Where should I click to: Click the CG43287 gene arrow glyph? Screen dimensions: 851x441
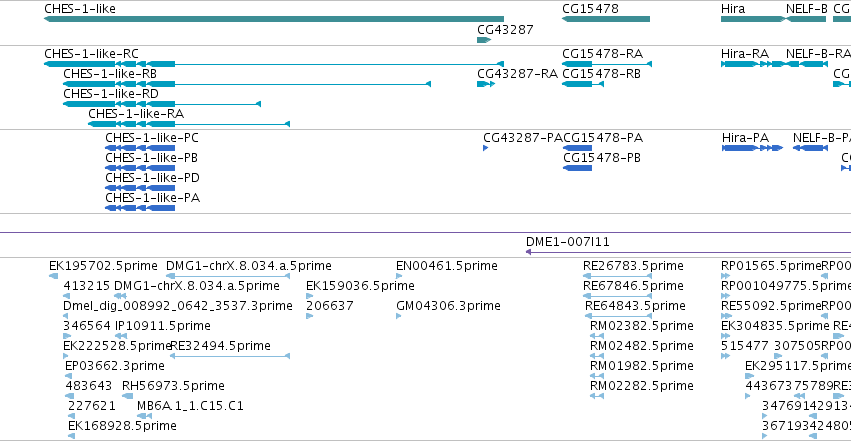pos(484,40)
